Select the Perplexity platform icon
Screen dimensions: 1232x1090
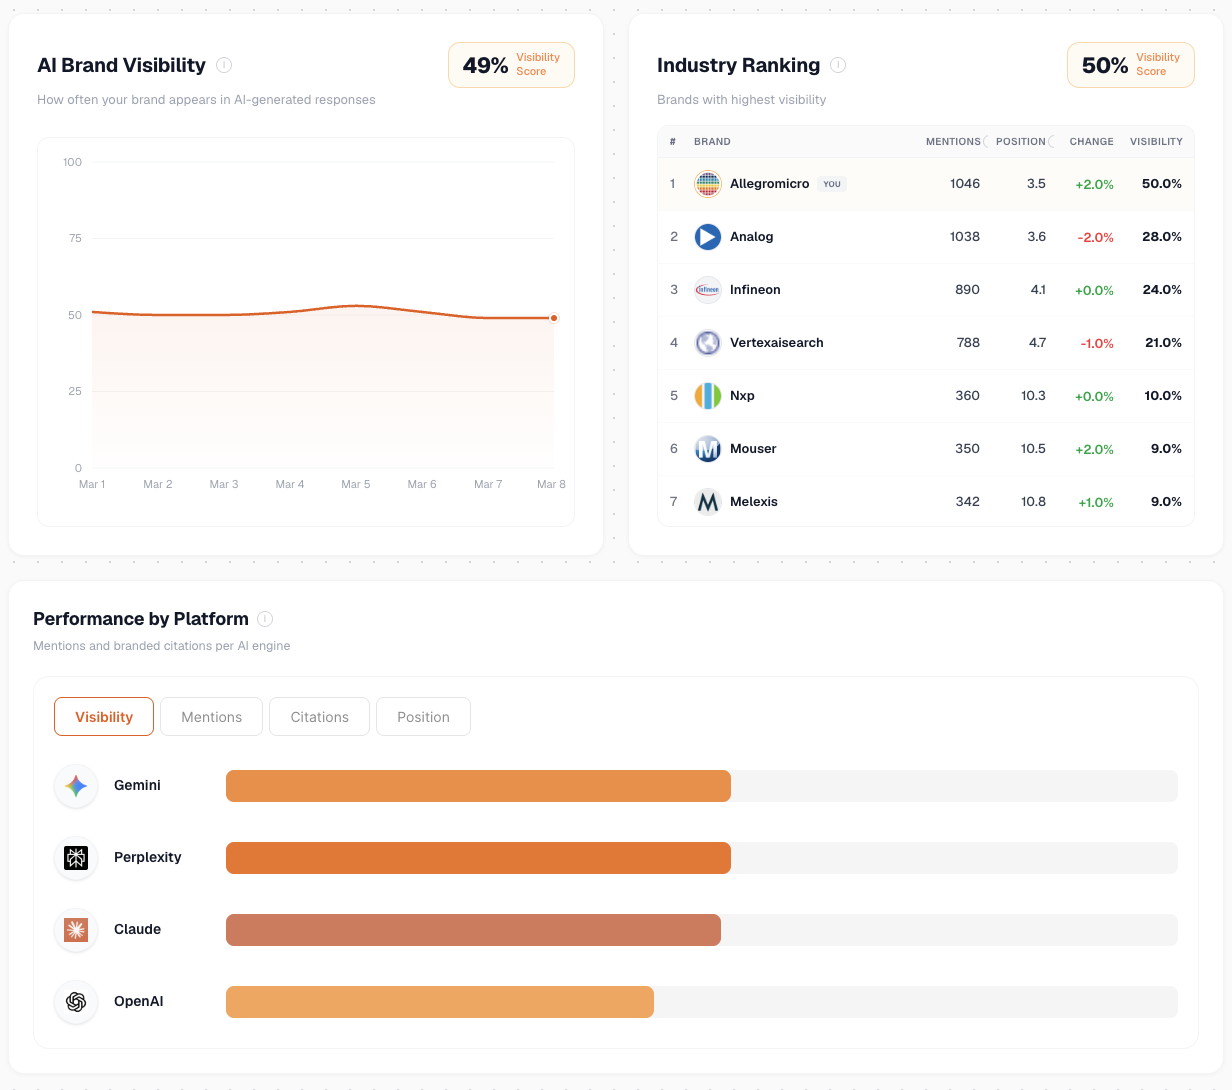pyautogui.click(x=76, y=858)
